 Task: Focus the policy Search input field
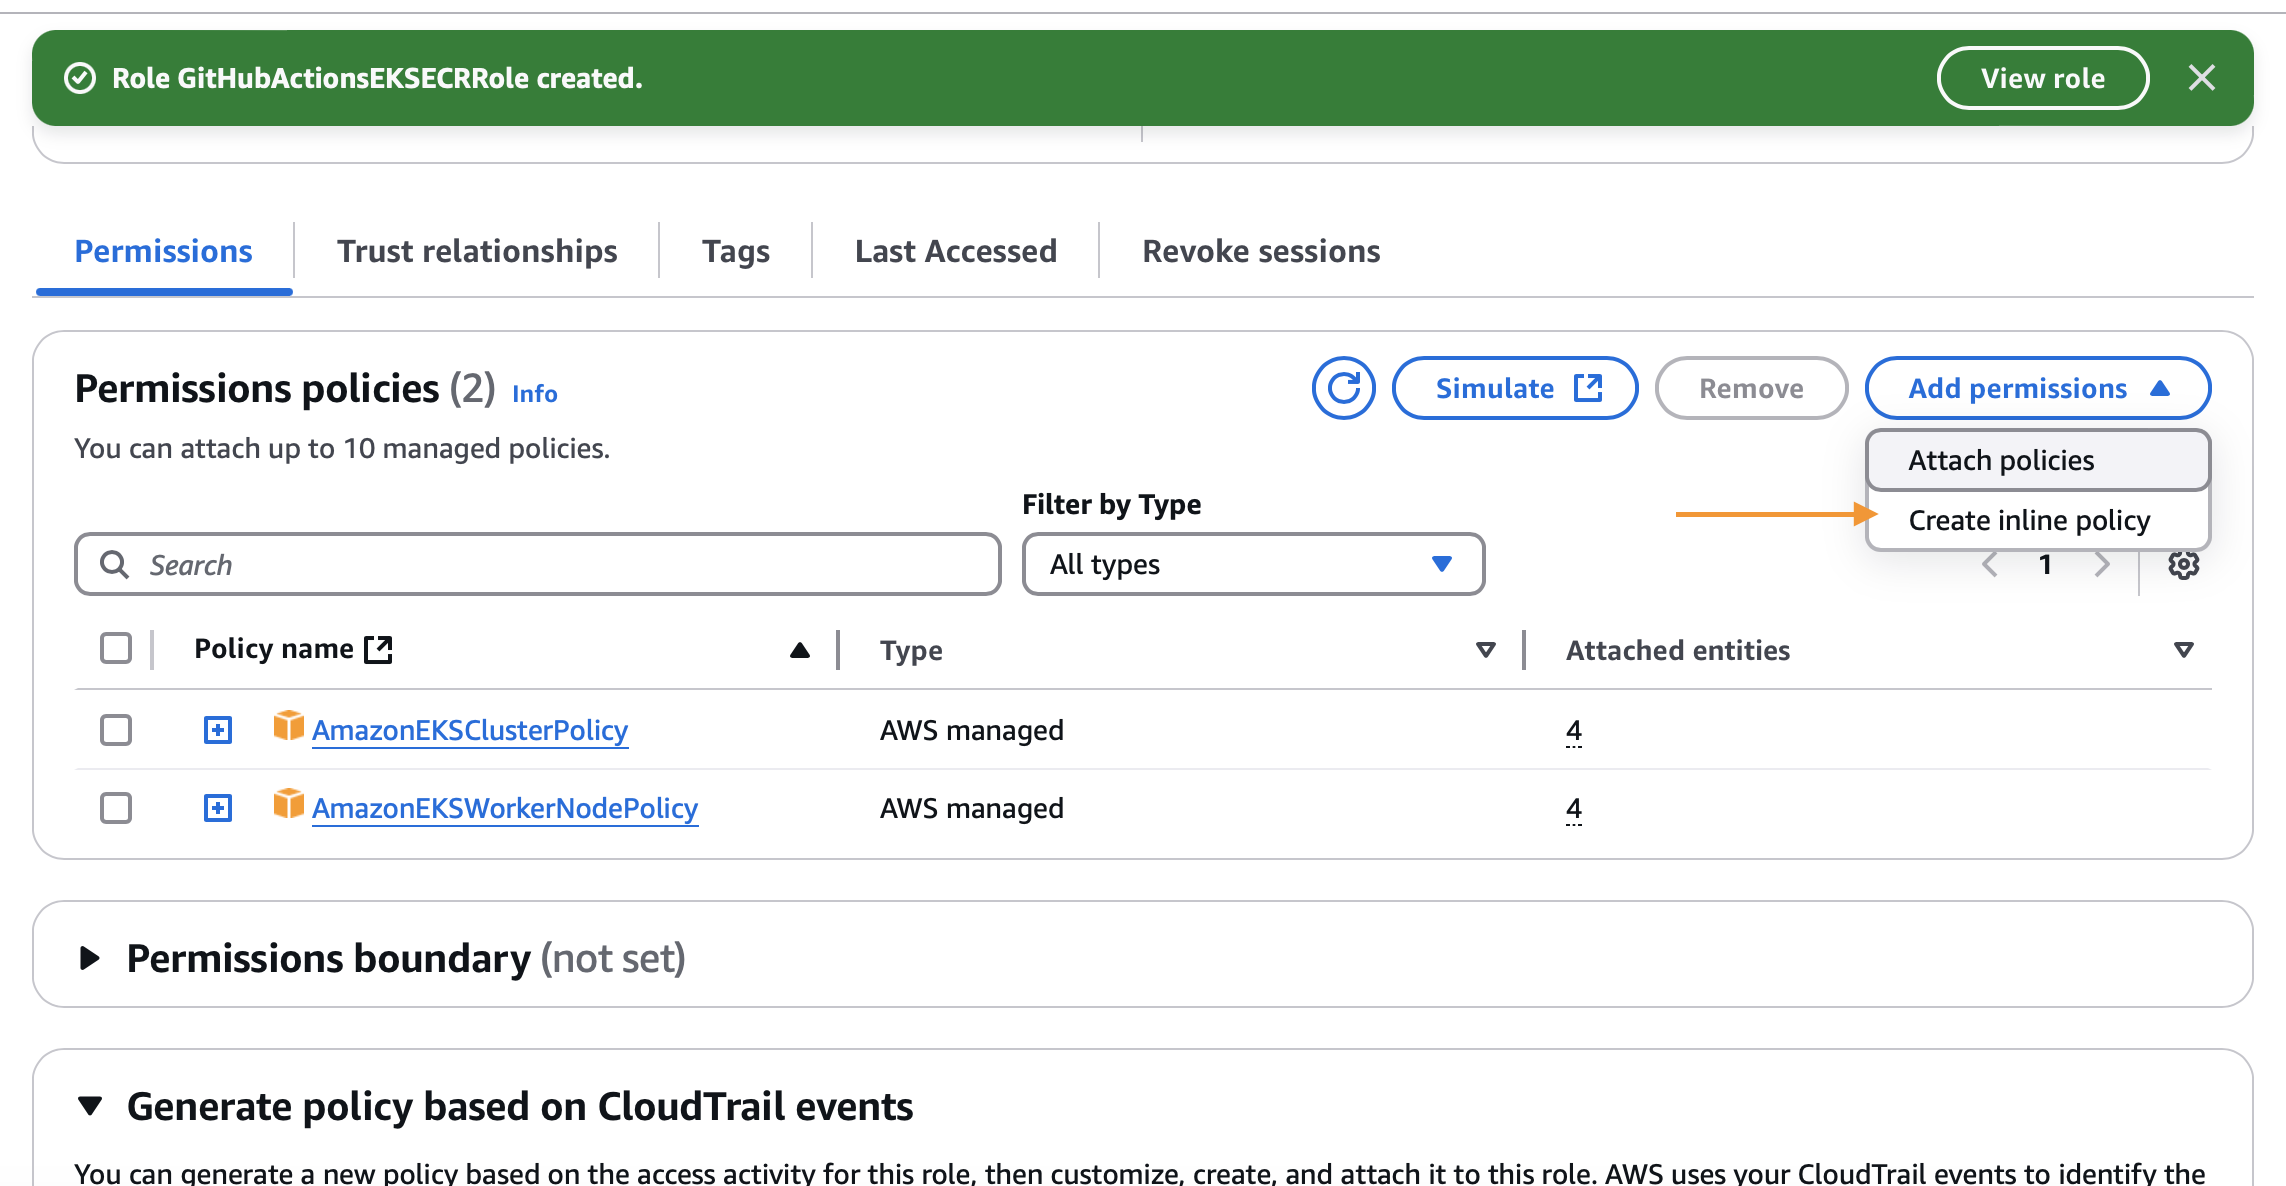tap(538, 565)
